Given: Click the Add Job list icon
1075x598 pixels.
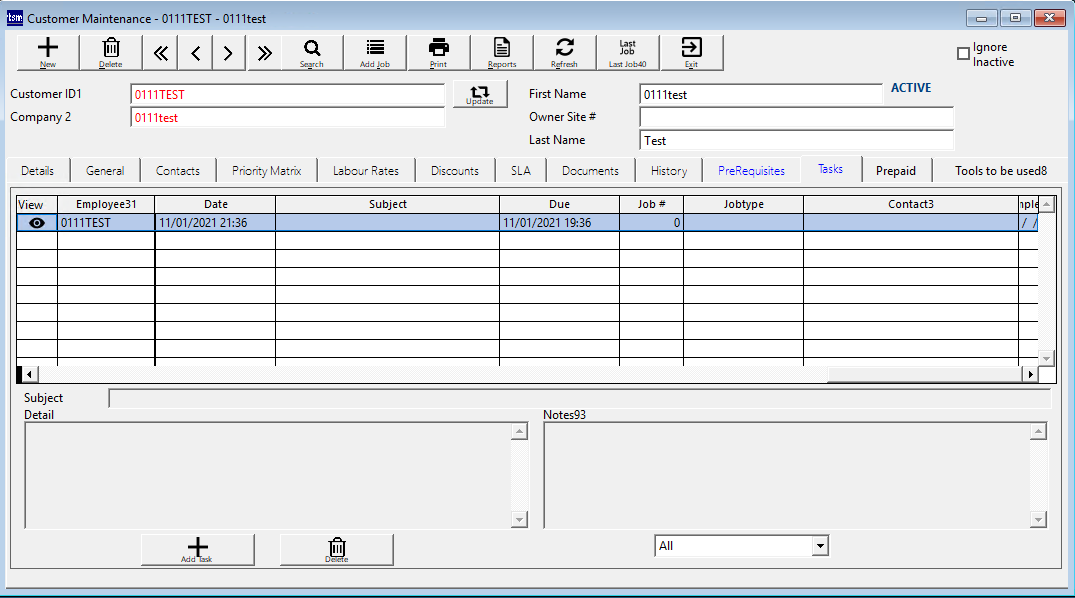Looking at the screenshot, I should click(x=375, y=52).
